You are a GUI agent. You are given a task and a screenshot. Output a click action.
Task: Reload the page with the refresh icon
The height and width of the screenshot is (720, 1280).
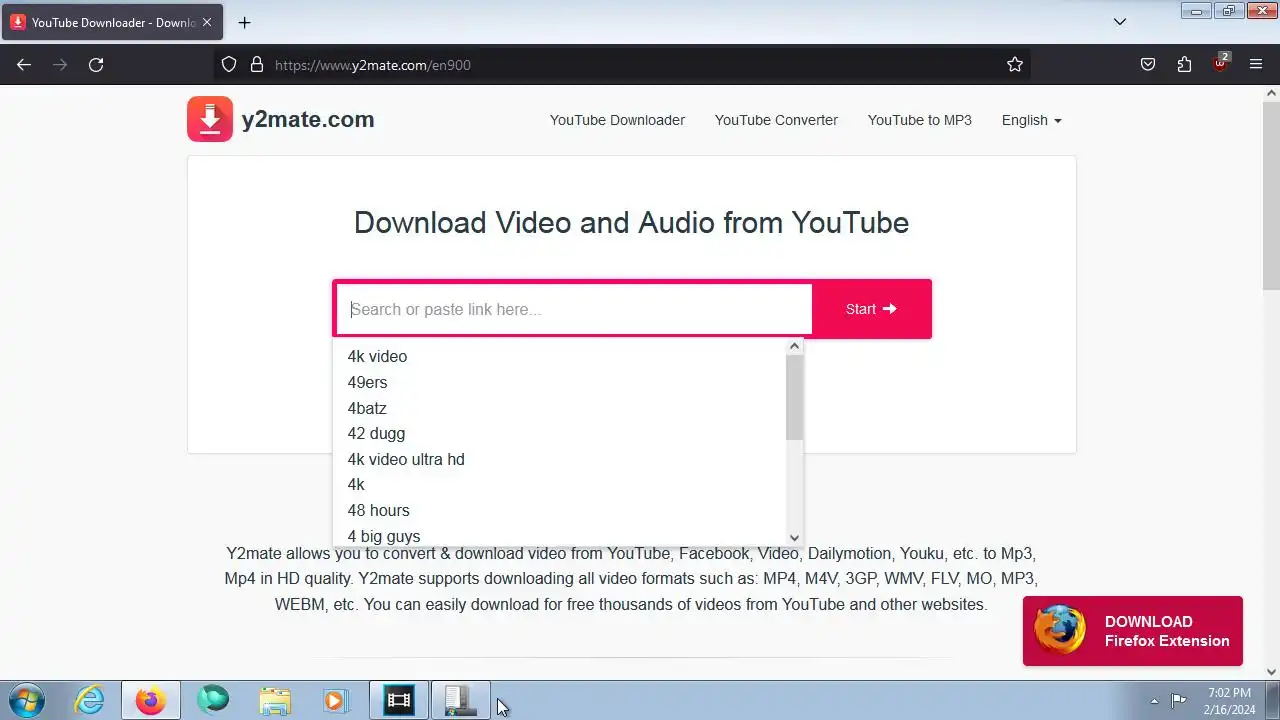point(96,65)
